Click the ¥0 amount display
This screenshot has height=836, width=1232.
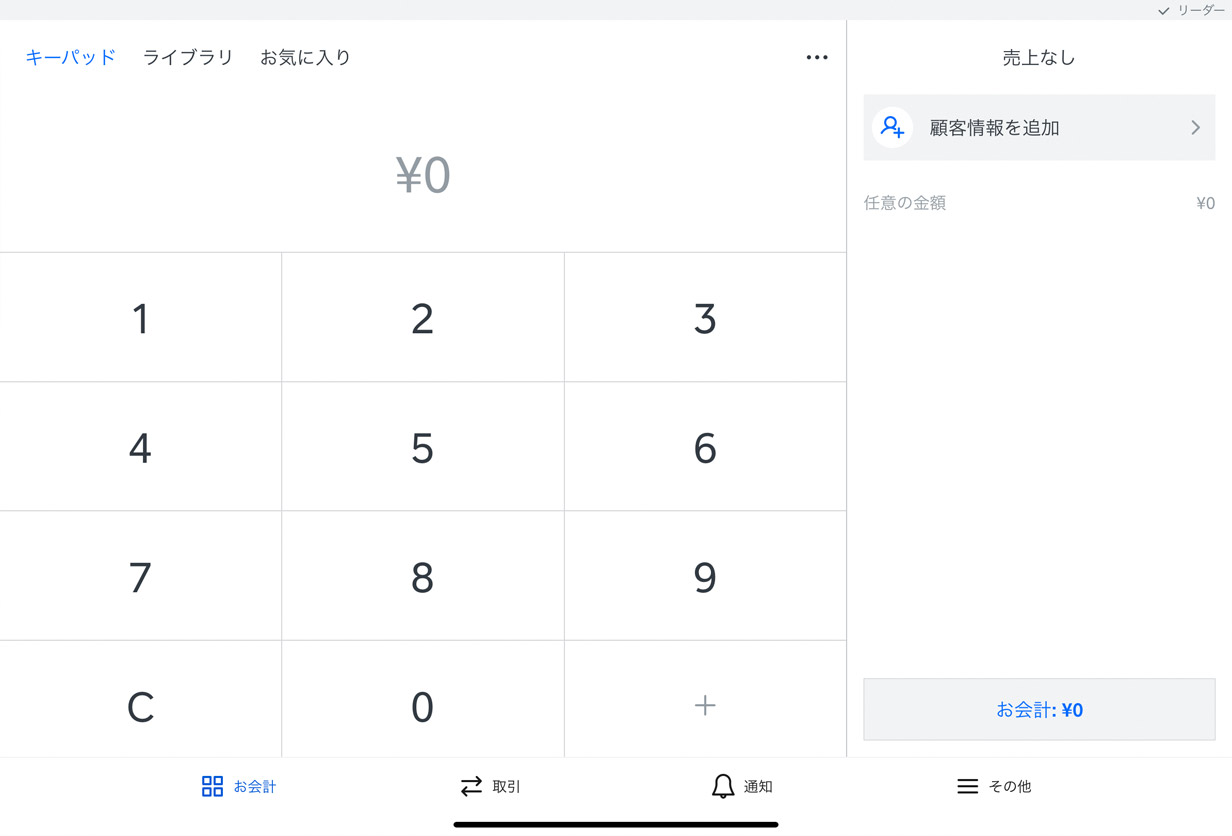pyautogui.click(x=422, y=175)
